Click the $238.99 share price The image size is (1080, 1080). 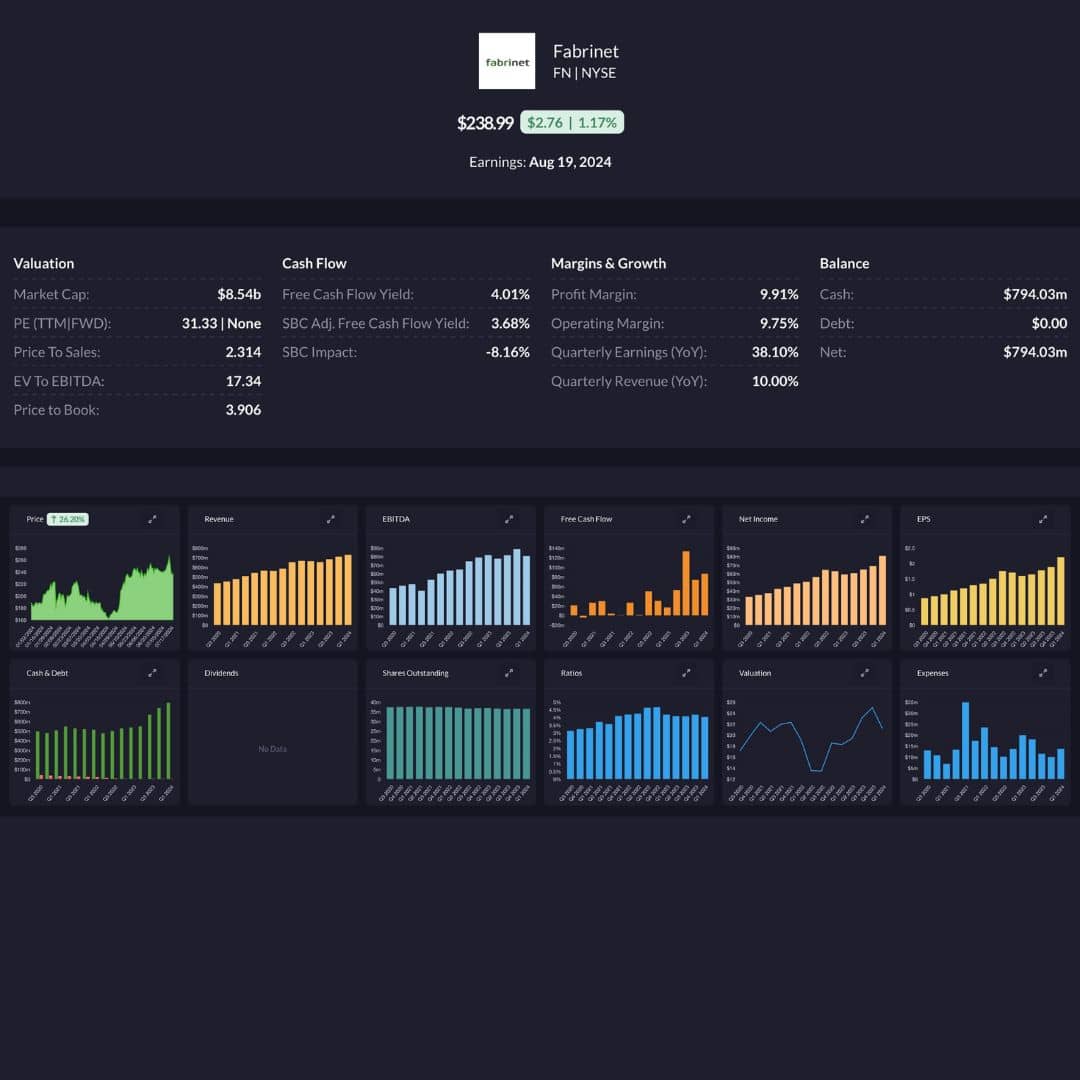point(486,123)
